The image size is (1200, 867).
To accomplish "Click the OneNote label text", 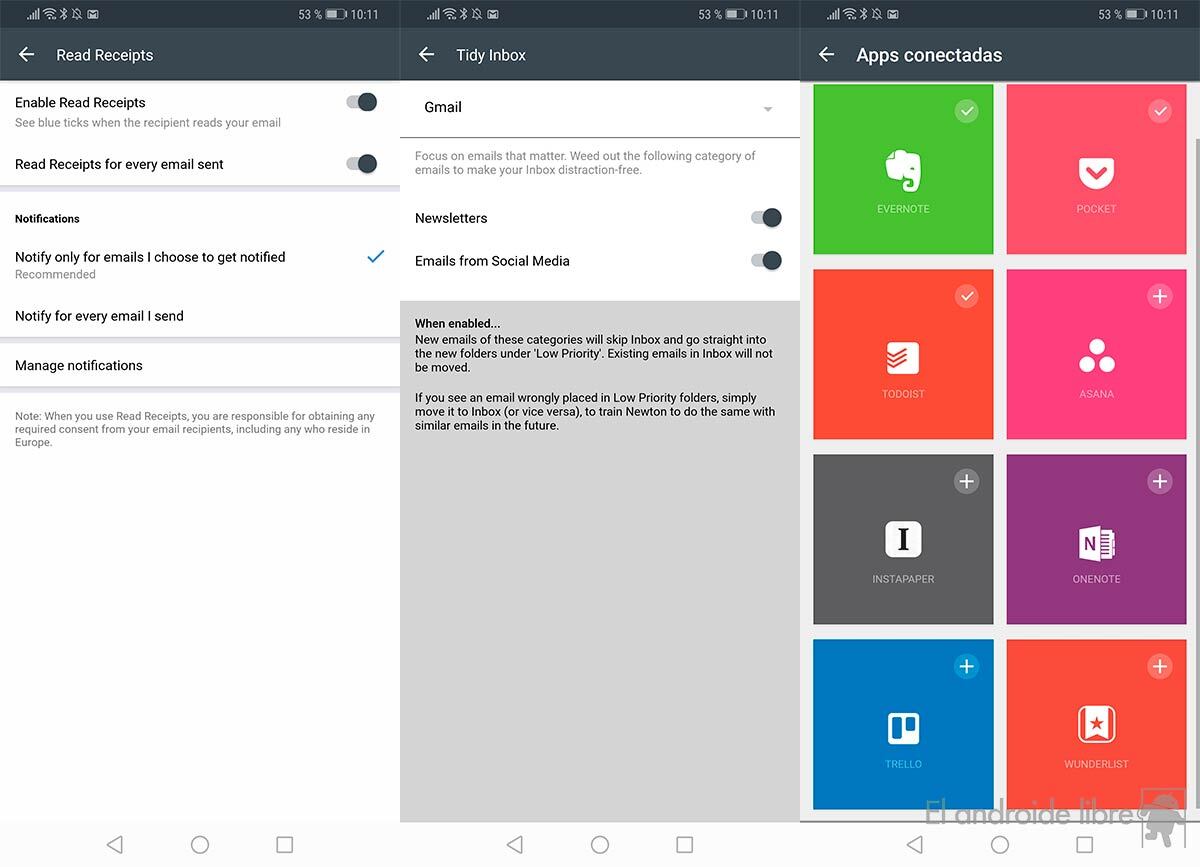I will pos(1096,579).
